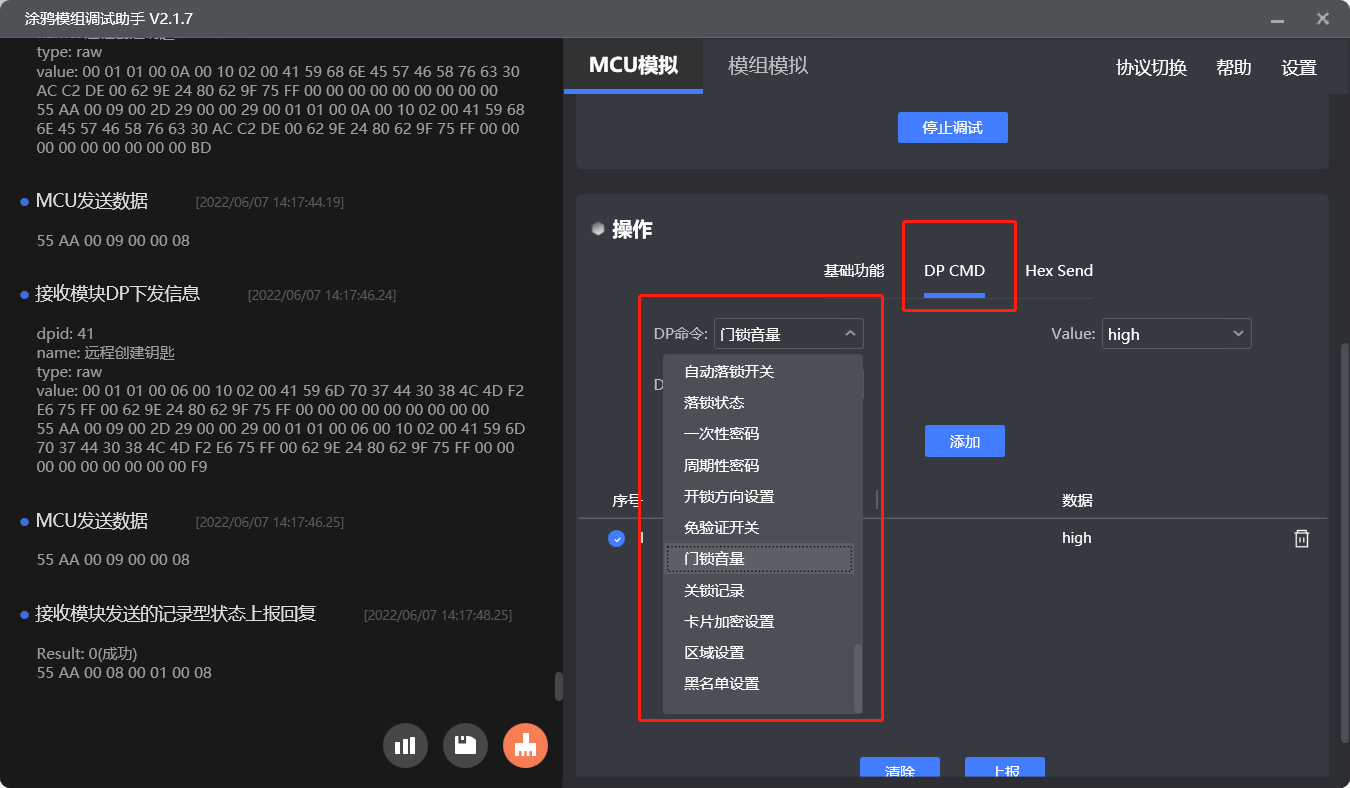This screenshot has height=788, width=1350.
Task: Switch to the MCU模拟 tab
Action: coord(633,66)
